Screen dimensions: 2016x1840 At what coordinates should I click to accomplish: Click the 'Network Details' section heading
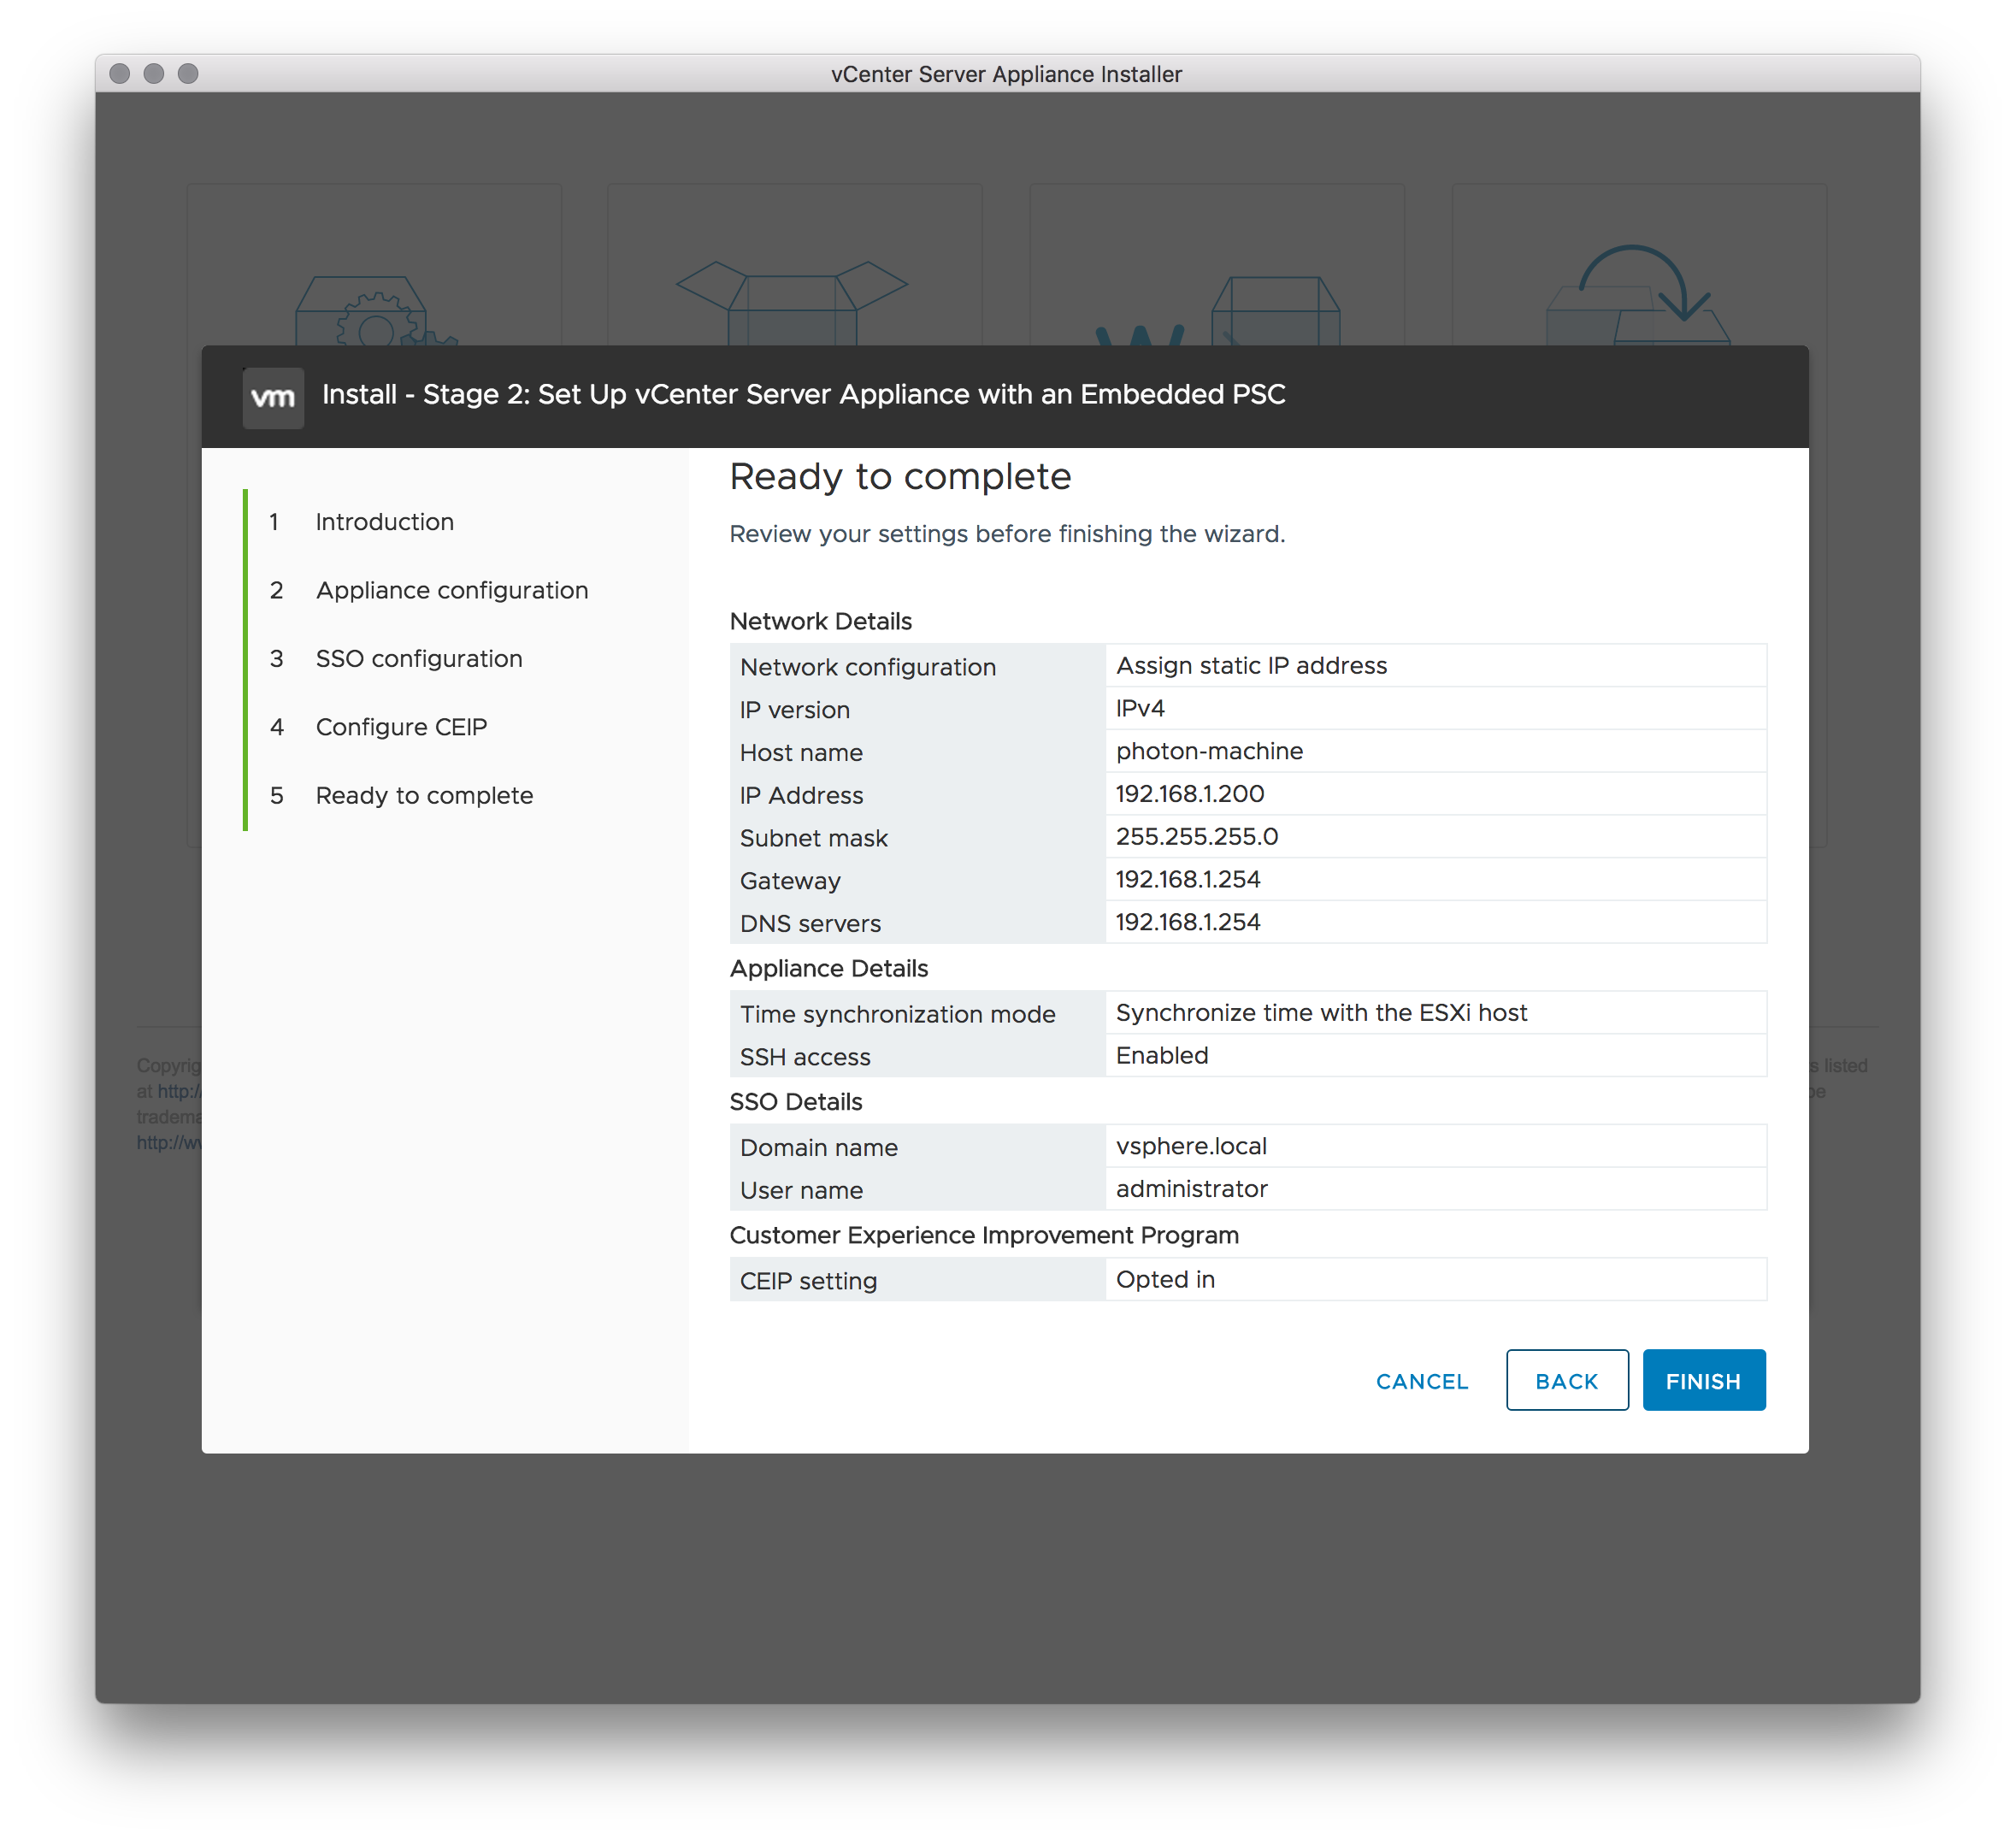tap(820, 621)
